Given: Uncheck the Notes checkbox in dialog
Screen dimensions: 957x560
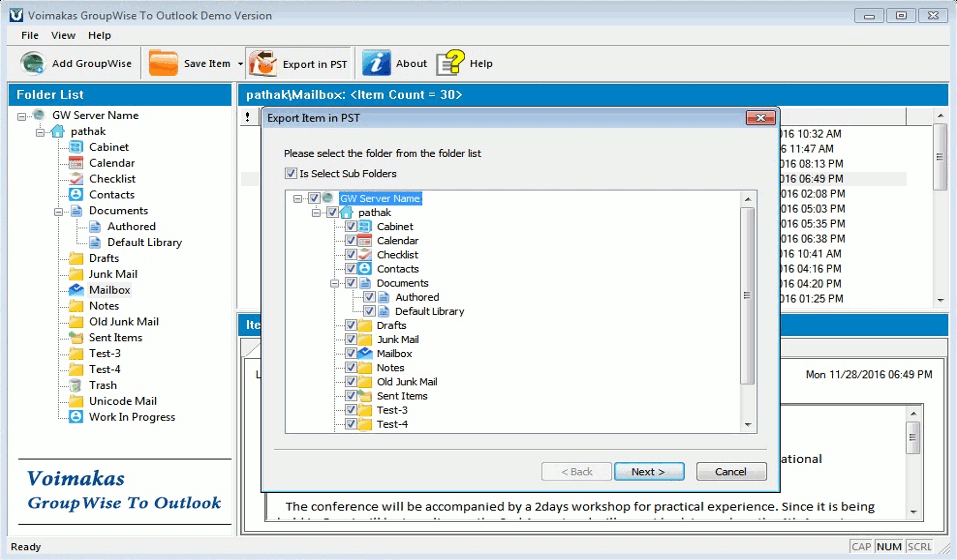Looking at the screenshot, I should coord(351,367).
